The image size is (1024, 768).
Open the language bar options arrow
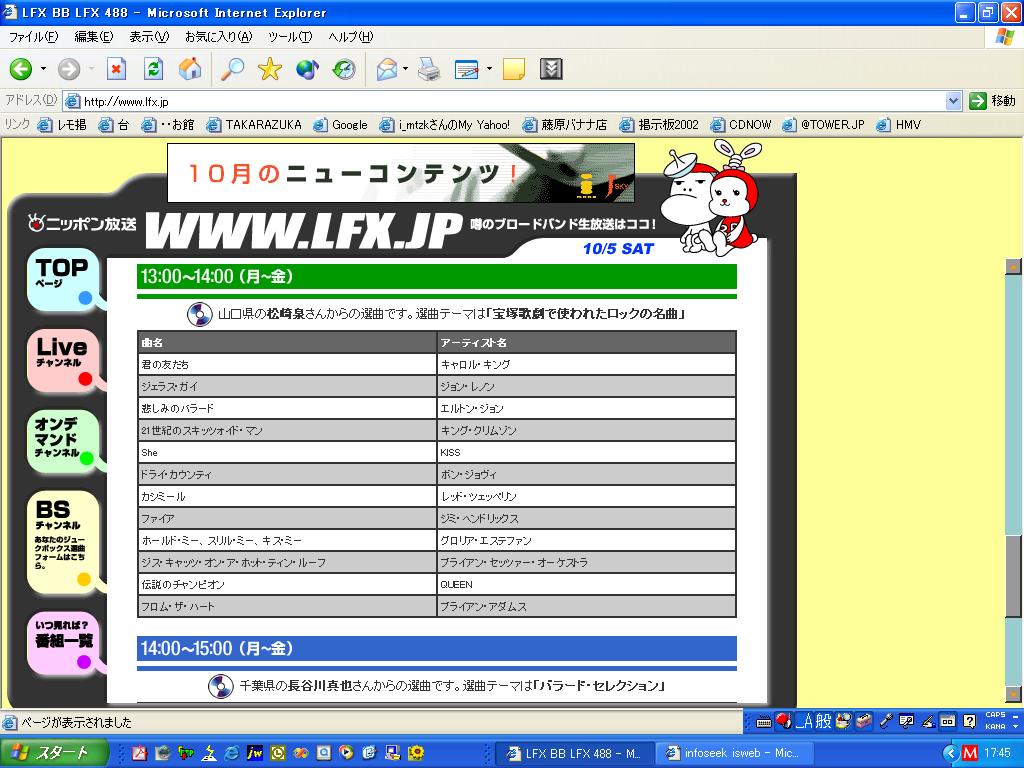(x=1014, y=726)
